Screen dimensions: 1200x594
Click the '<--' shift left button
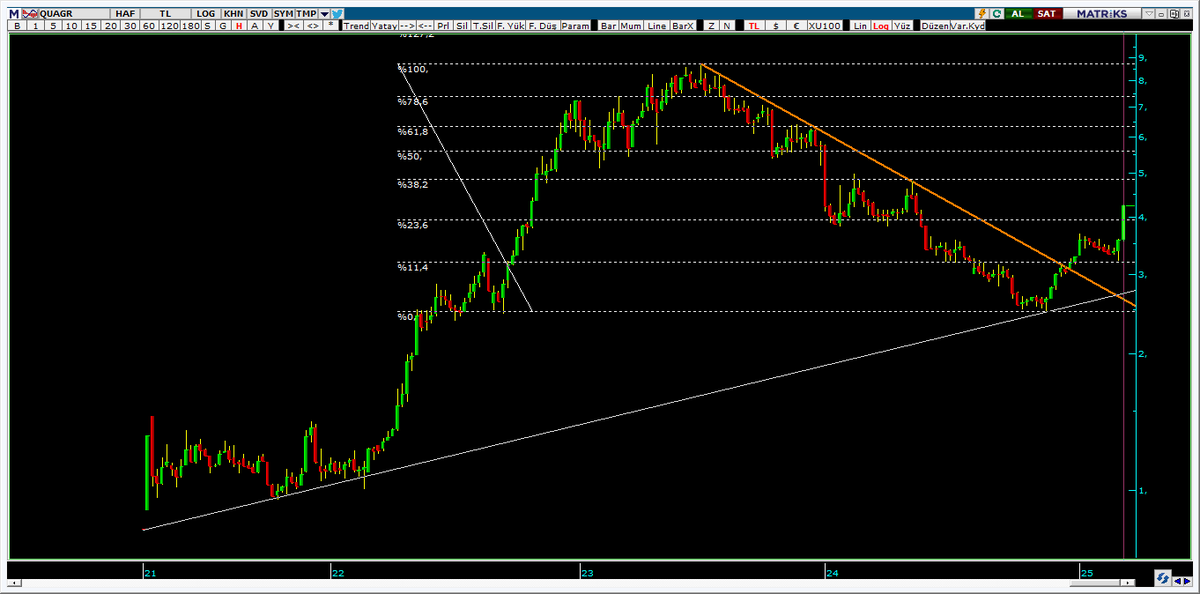click(425, 26)
